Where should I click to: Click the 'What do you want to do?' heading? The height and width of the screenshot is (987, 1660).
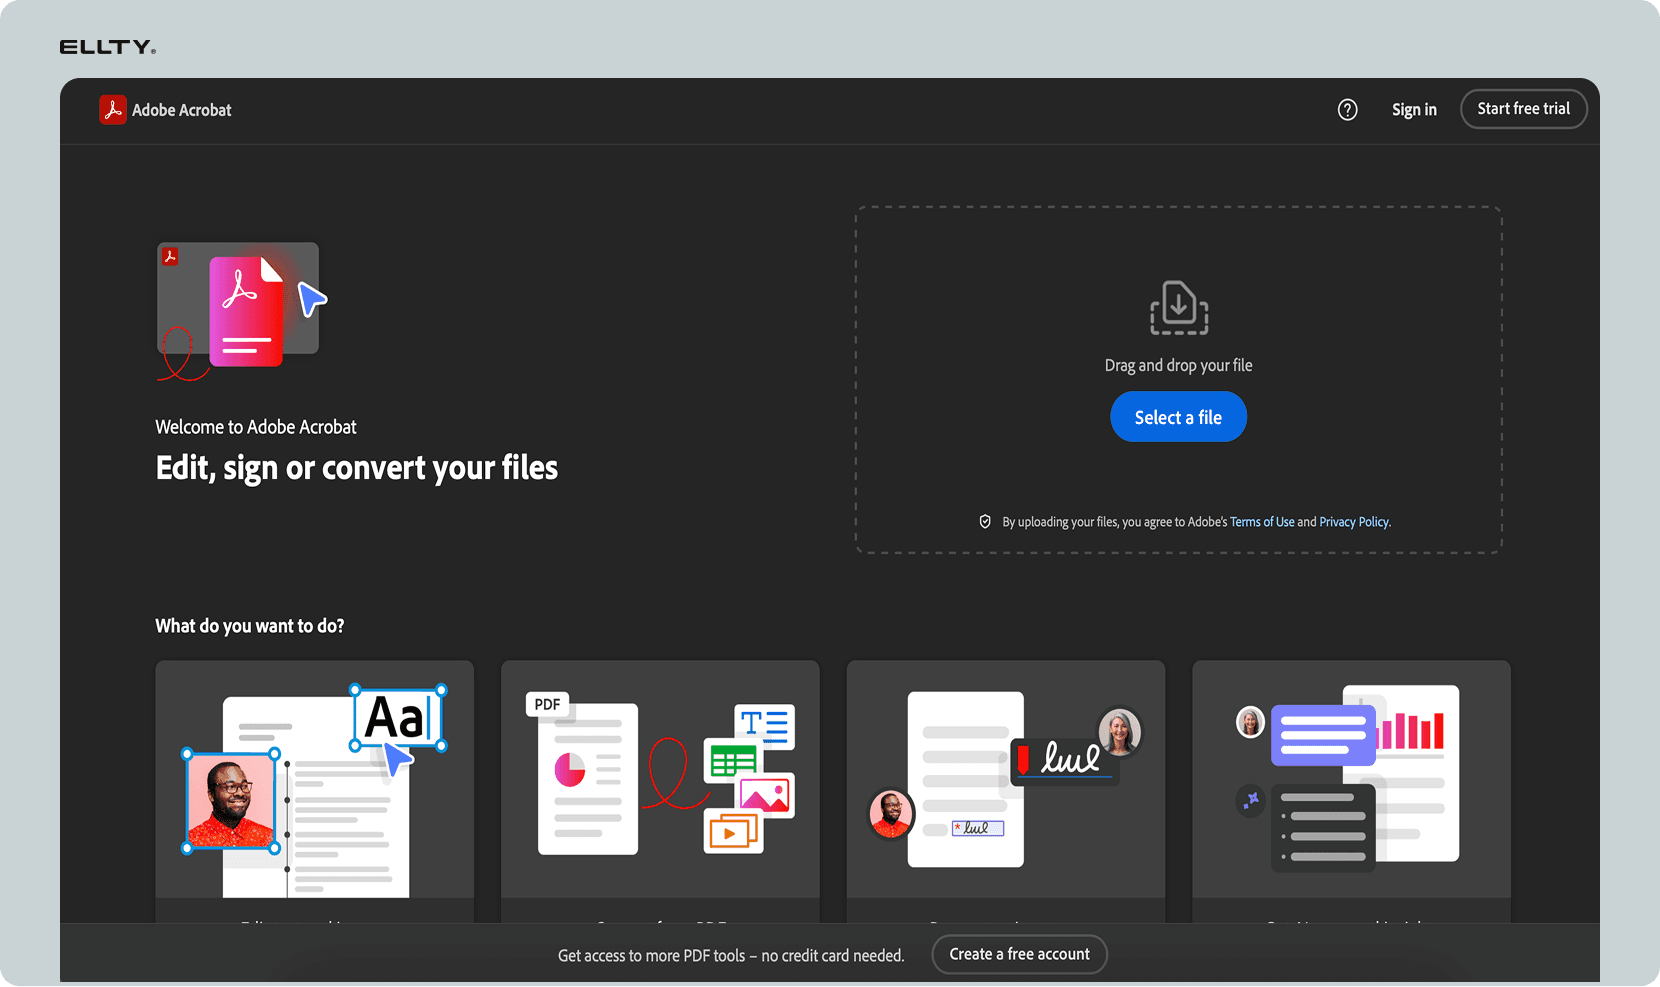pyautogui.click(x=250, y=626)
